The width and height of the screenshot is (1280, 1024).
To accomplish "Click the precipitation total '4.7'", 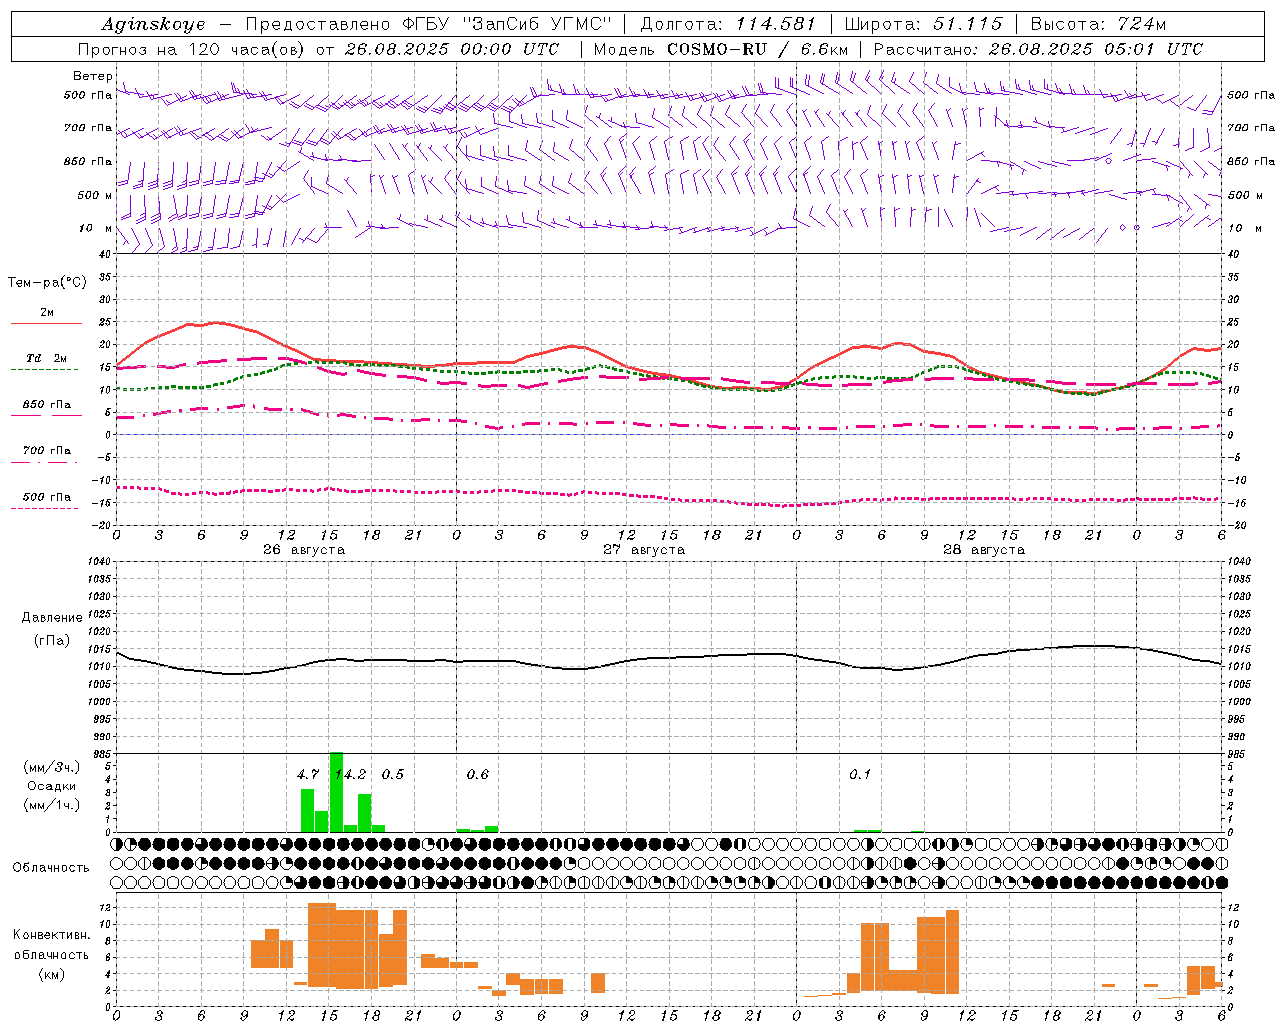I will click(308, 774).
